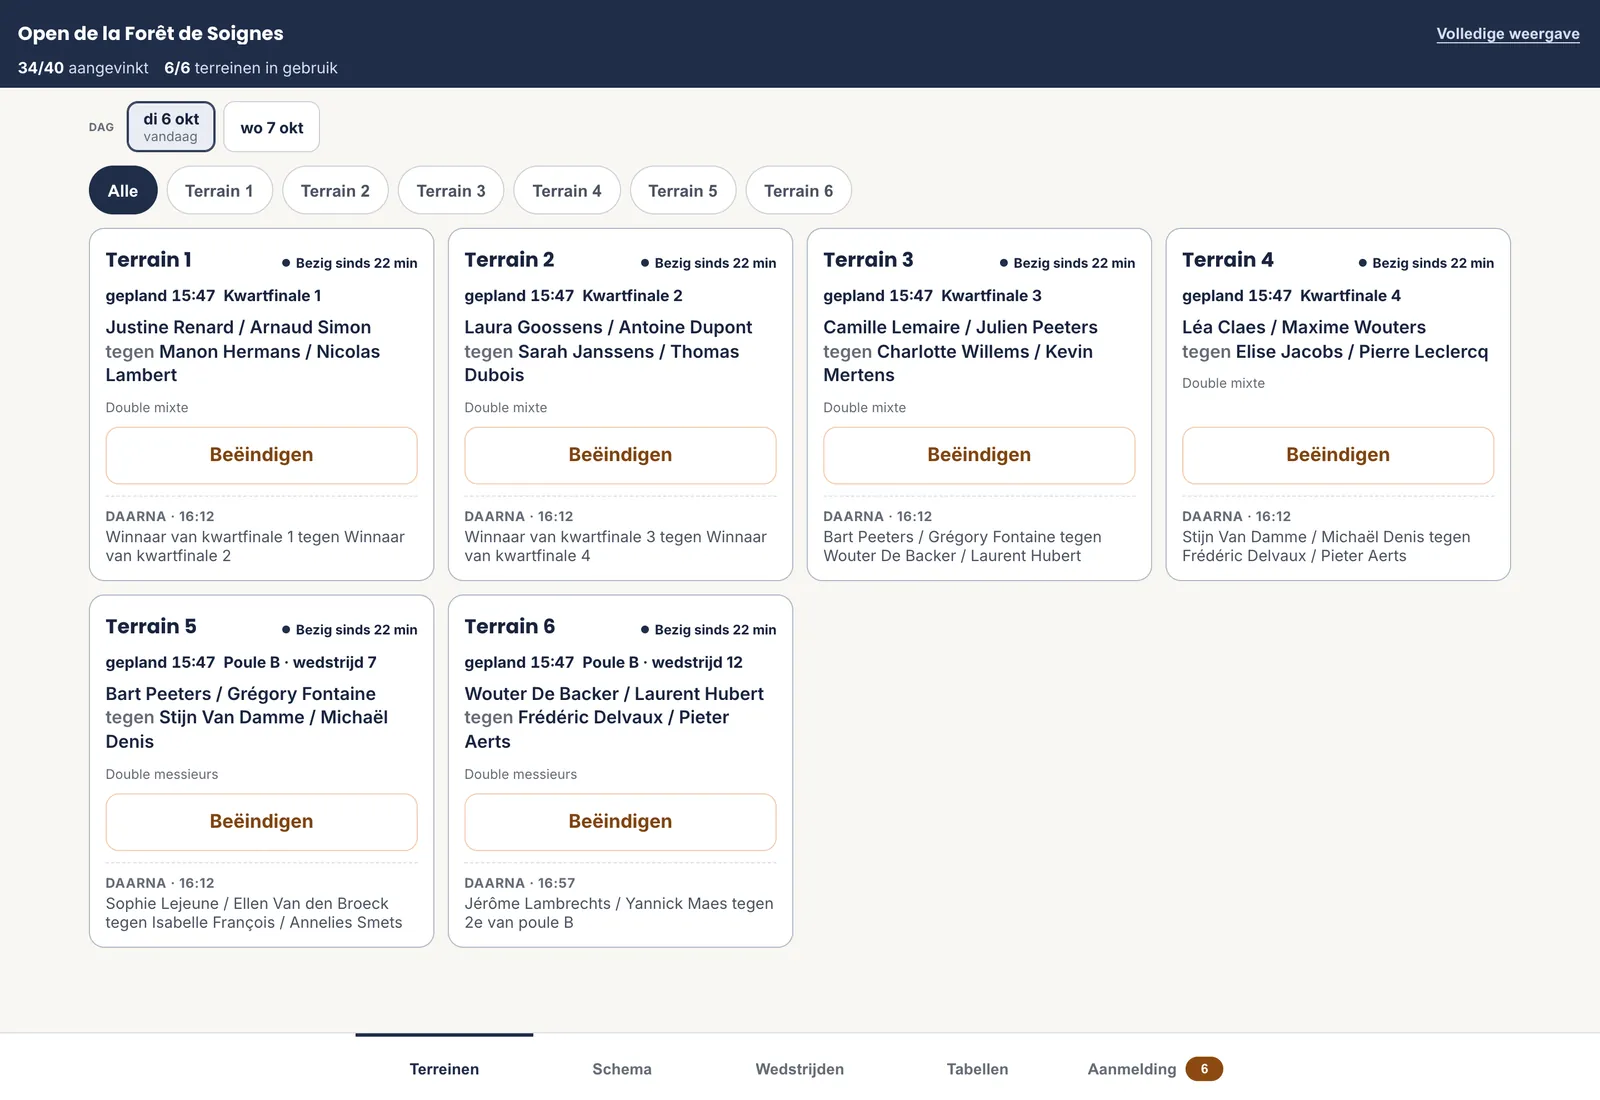Open Aanmelding tab with badge 6
This screenshot has width=1600, height=1100.
point(1155,1068)
